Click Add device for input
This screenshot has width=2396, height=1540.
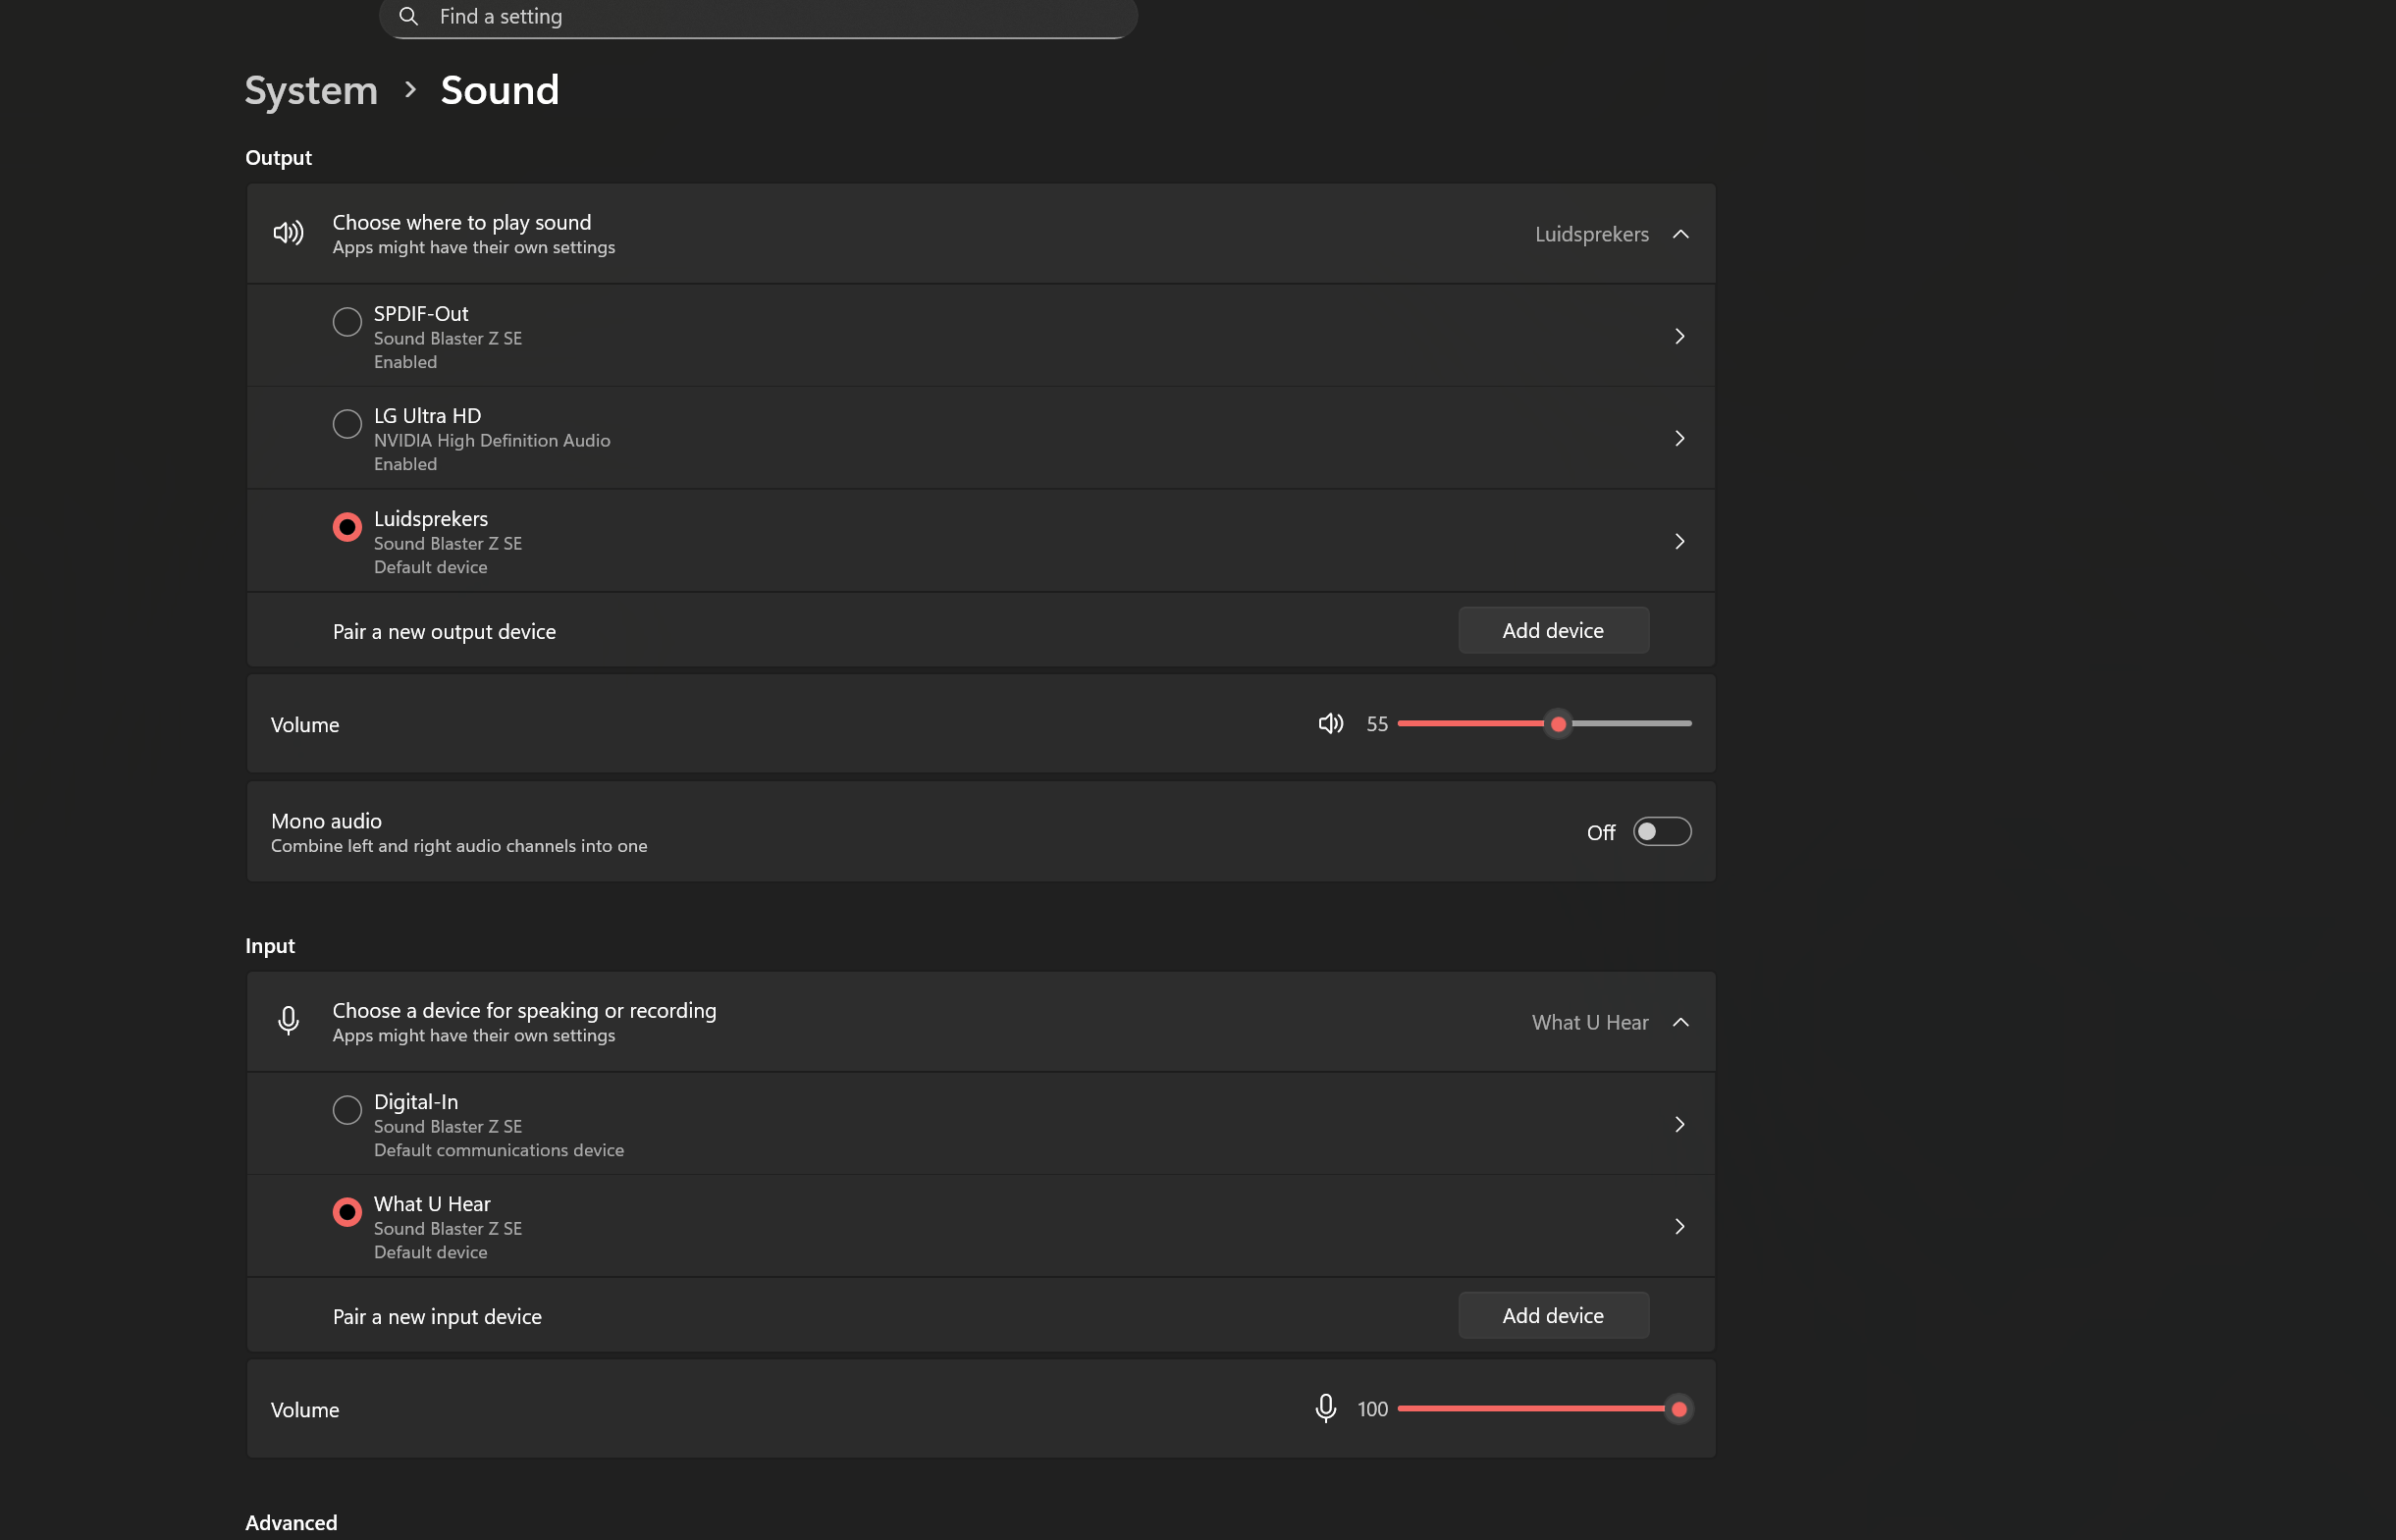pyautogui.click(x=1552, y=1315)
